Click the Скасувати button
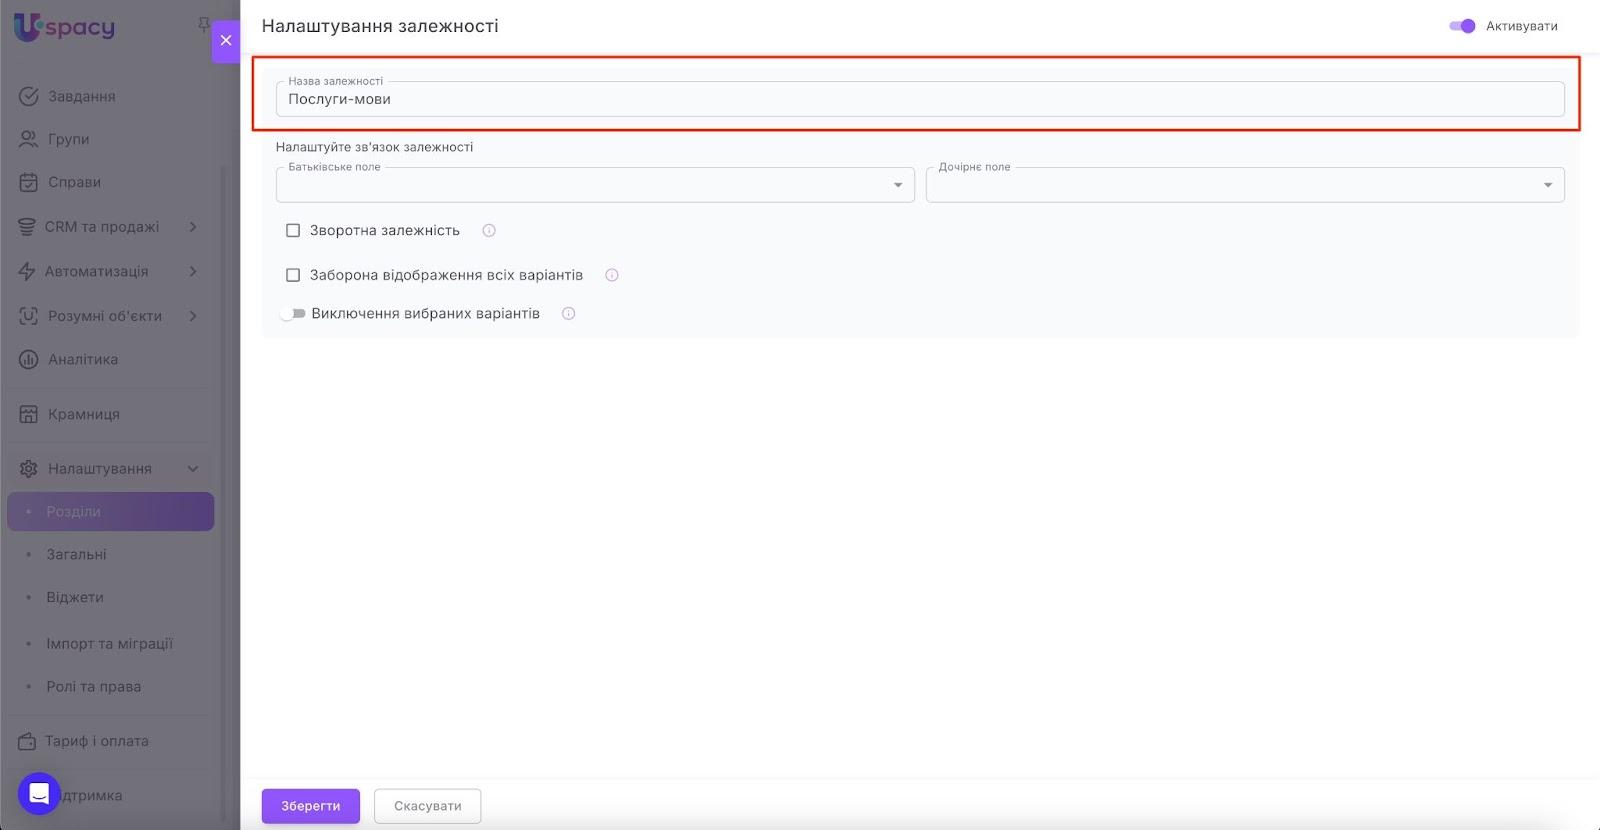This screenshot has height=830, width=1600. coord(428,806)
